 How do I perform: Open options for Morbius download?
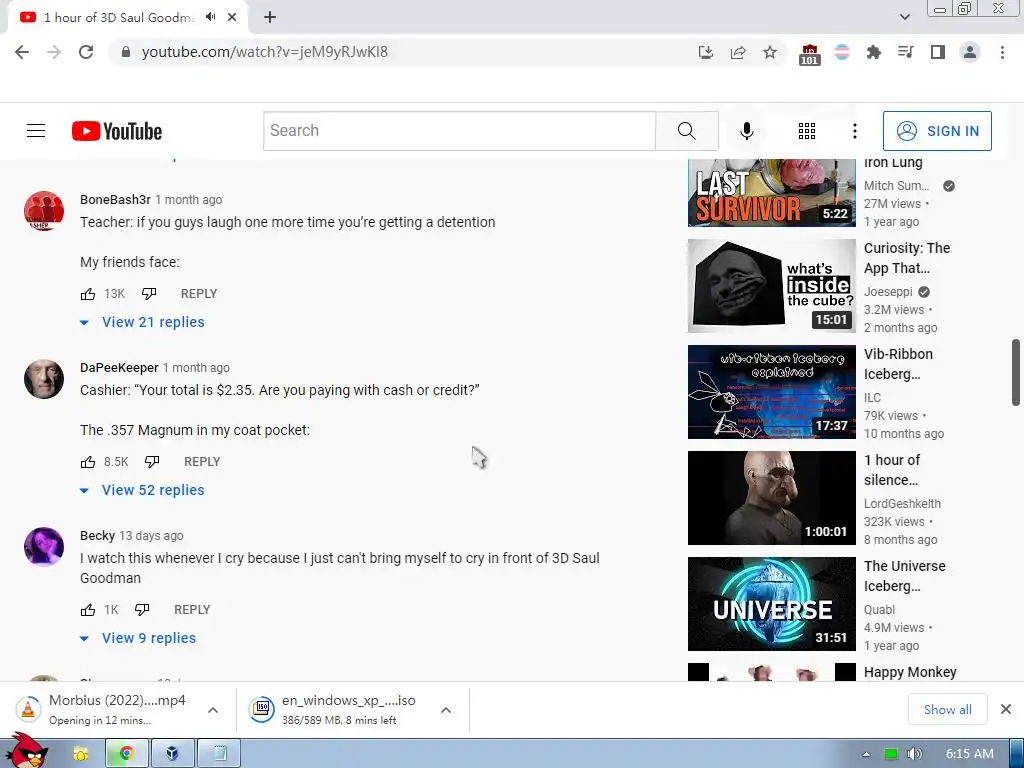[x=213, y=710]
